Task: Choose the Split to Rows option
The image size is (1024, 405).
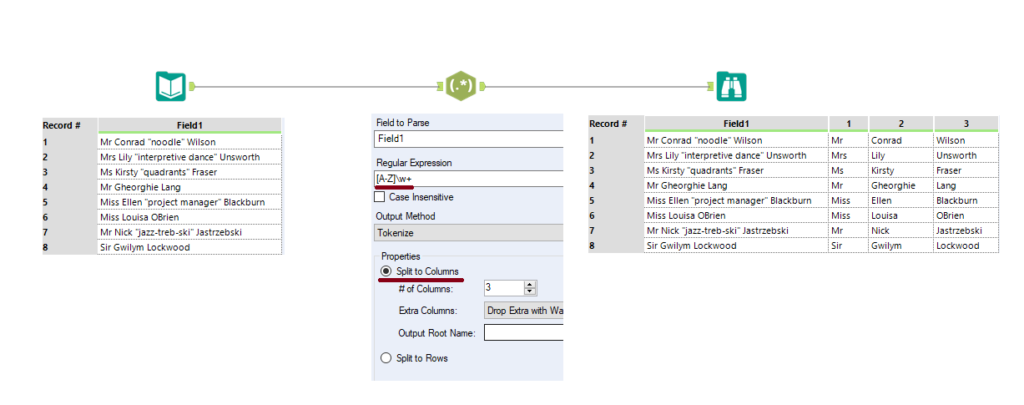Action: pos(383,358)
